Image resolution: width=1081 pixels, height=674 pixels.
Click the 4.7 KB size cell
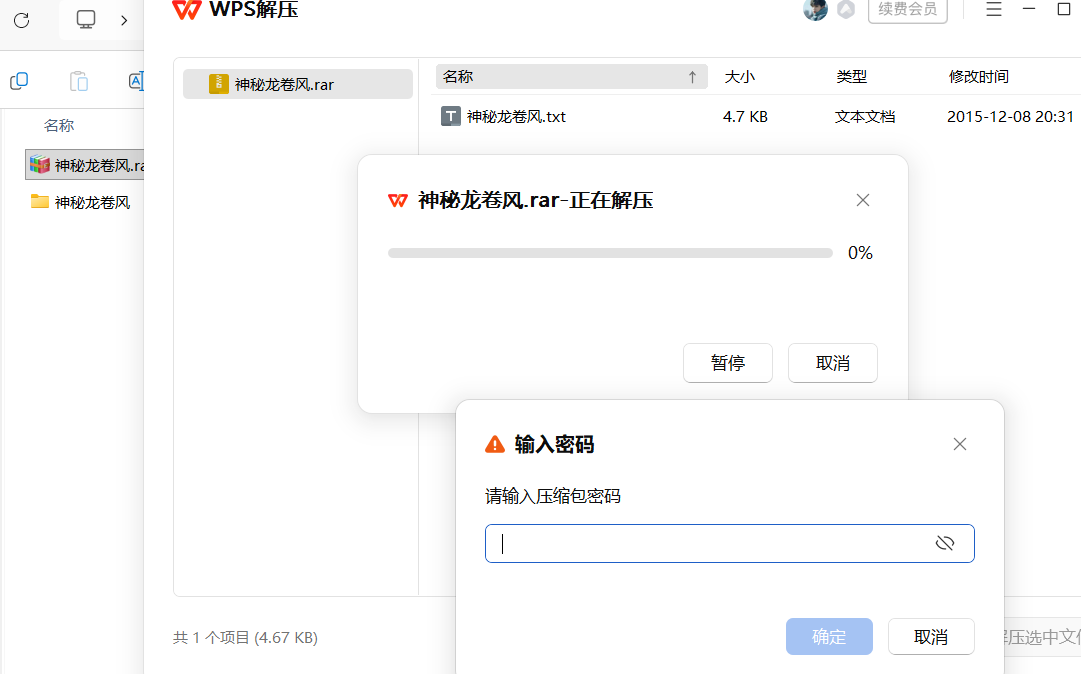745,116
